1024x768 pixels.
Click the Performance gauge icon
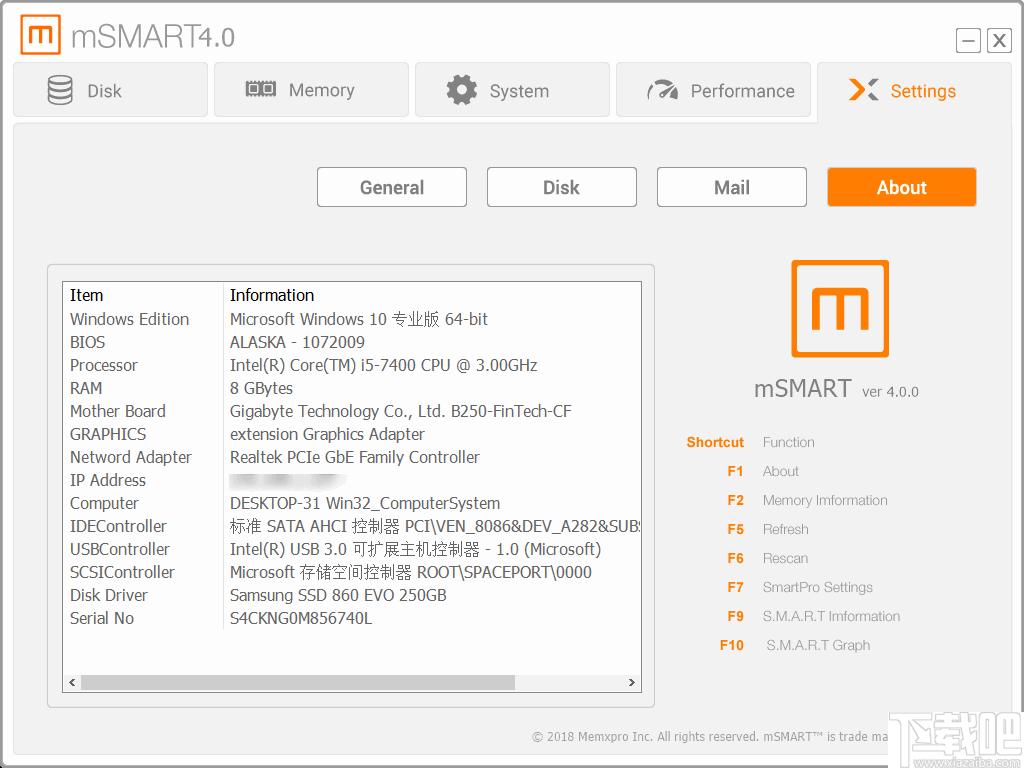tap(662, 90)
